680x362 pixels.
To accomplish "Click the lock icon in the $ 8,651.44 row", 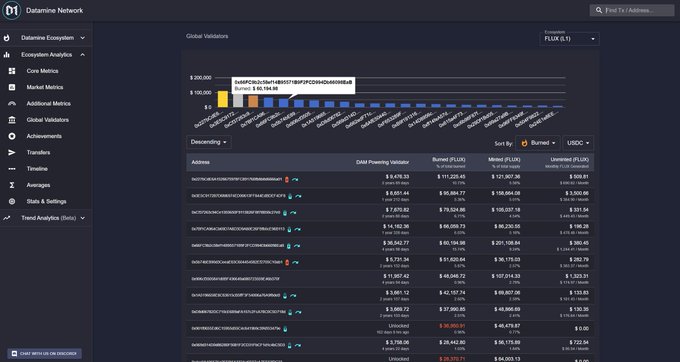I will point(290,196).
